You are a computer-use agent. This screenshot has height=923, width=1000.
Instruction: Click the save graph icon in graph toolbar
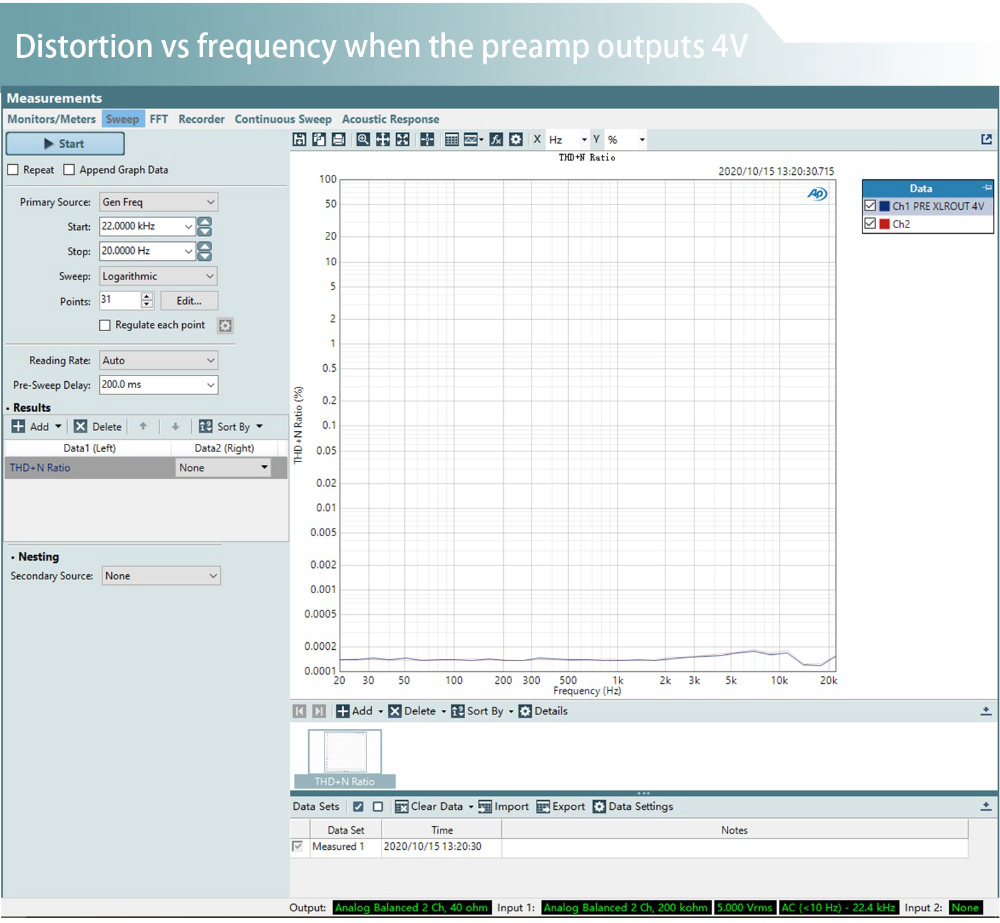[x=299, y=140]
